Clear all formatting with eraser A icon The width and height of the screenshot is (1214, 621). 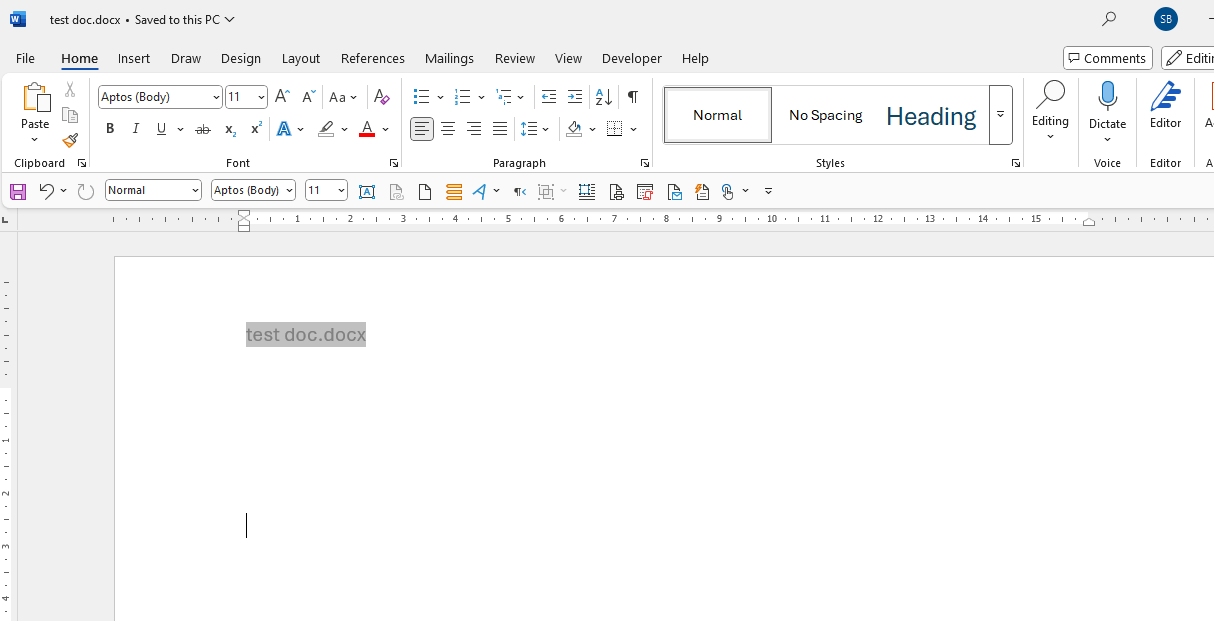coord(381,97)
